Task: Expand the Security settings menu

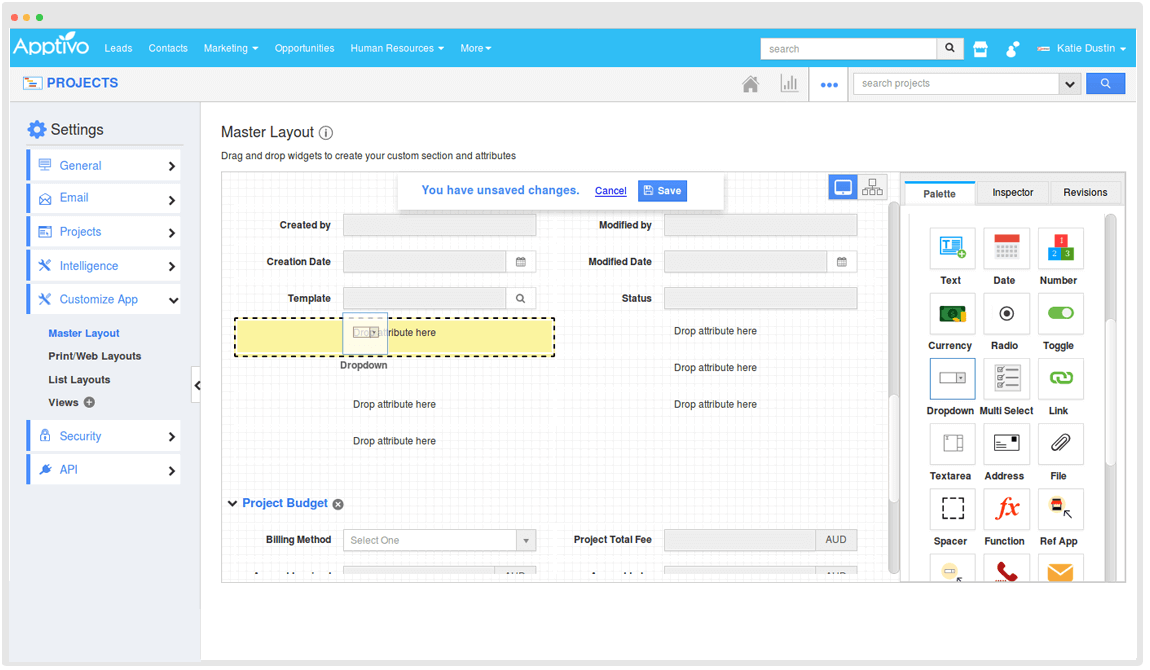Action: click(104, 436)
